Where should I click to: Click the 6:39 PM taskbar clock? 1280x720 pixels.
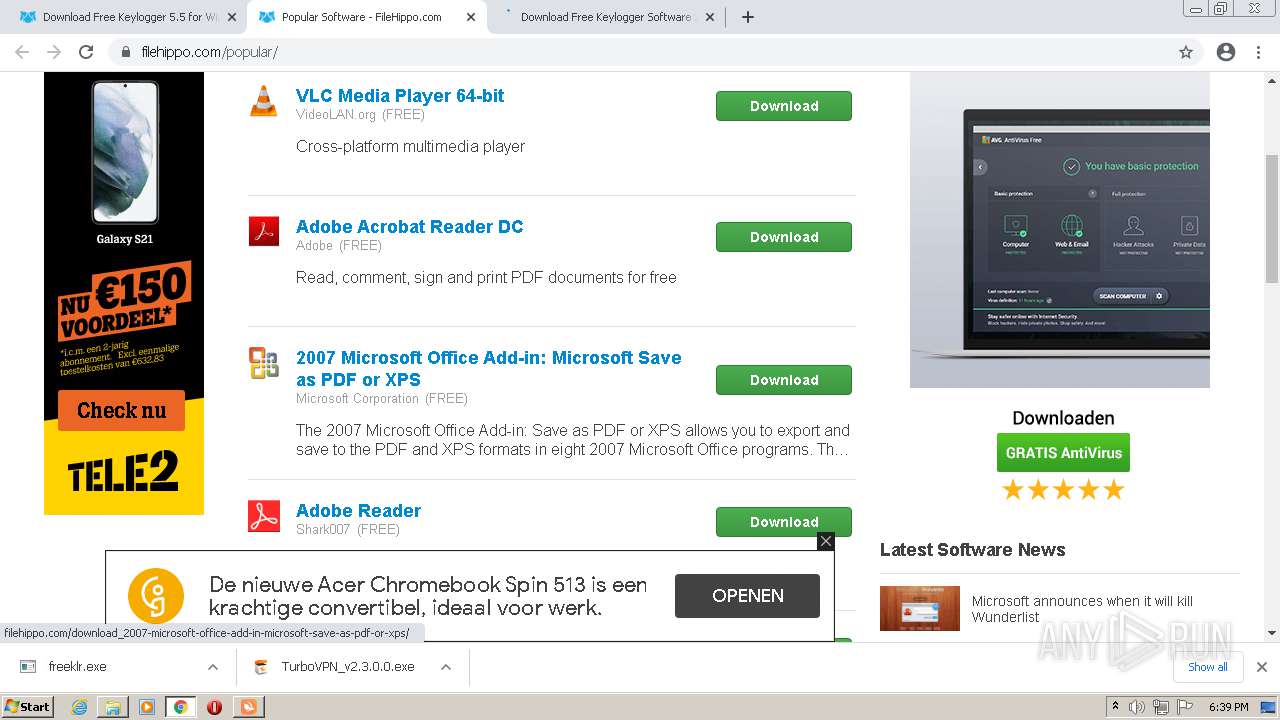(1228, 707)
